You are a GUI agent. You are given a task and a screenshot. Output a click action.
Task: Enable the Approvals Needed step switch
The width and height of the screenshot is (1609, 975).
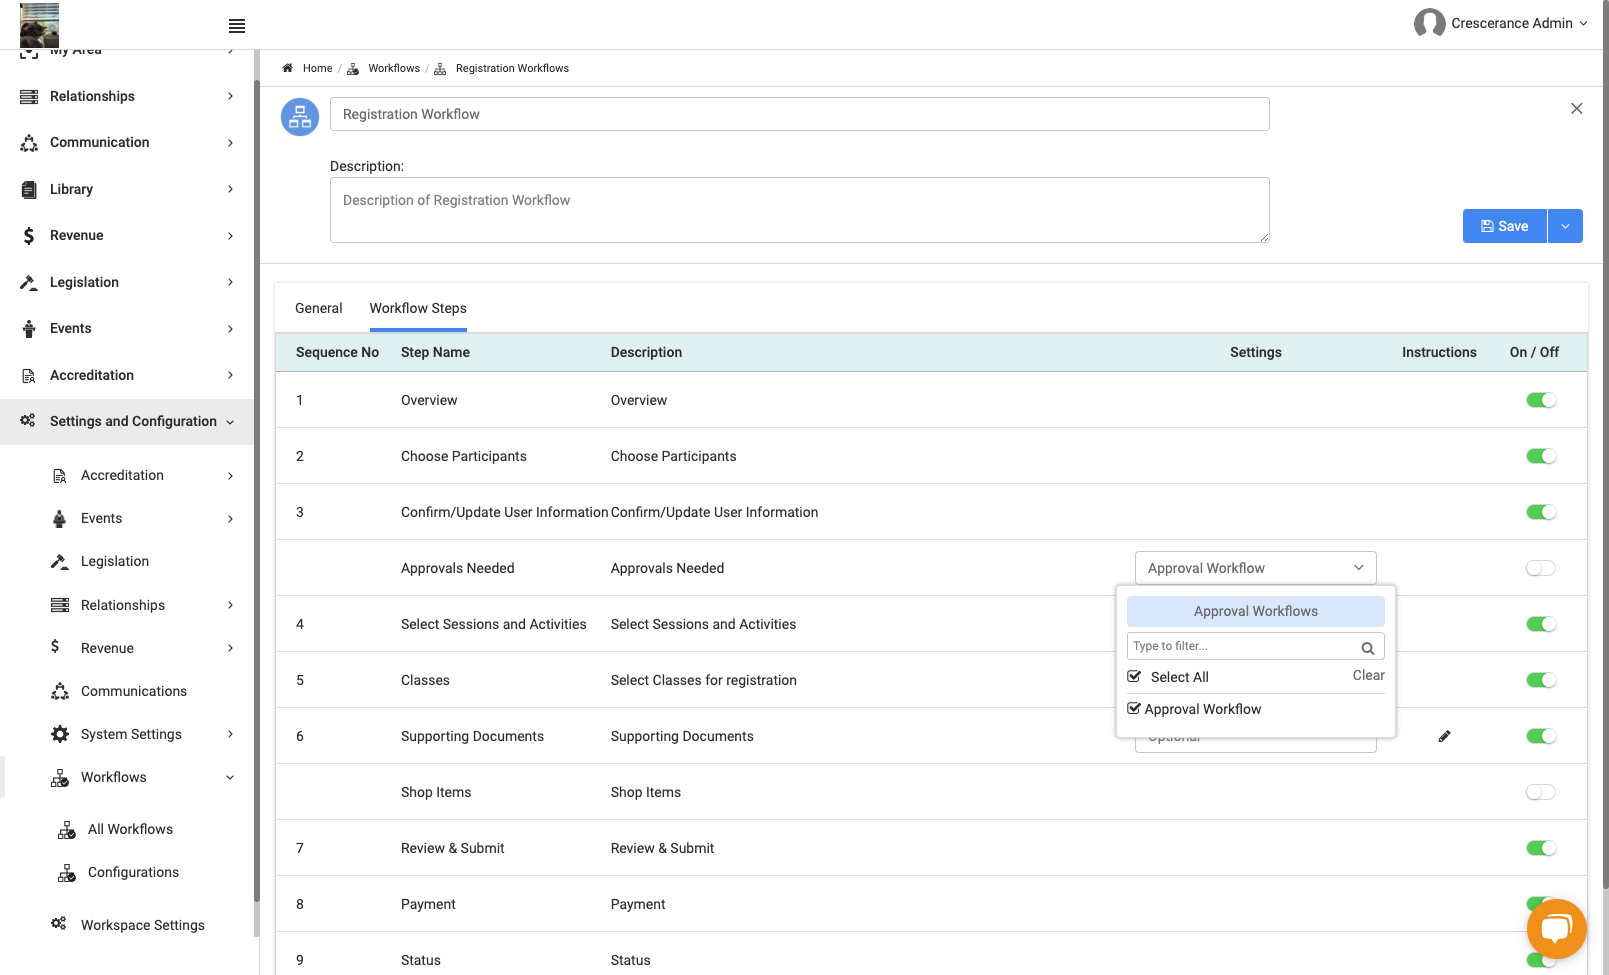coord(1541,568)
